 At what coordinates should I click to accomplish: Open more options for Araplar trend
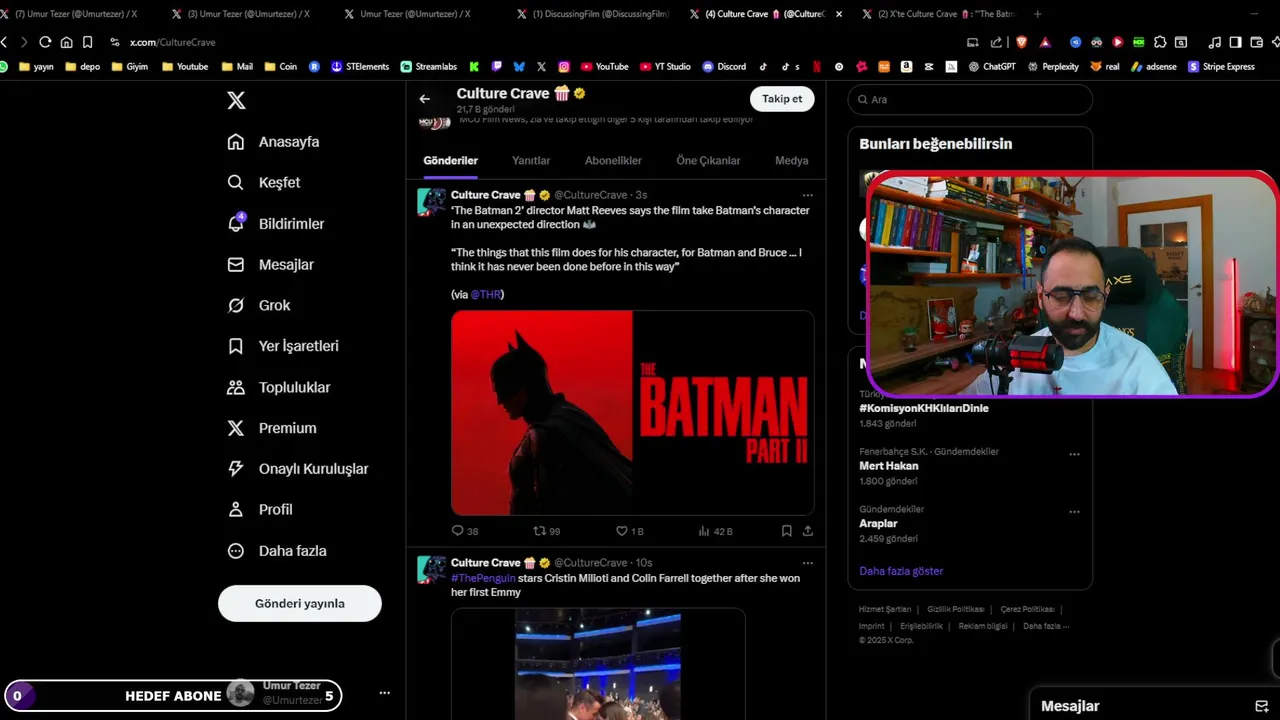click(x=1074, y=512)
